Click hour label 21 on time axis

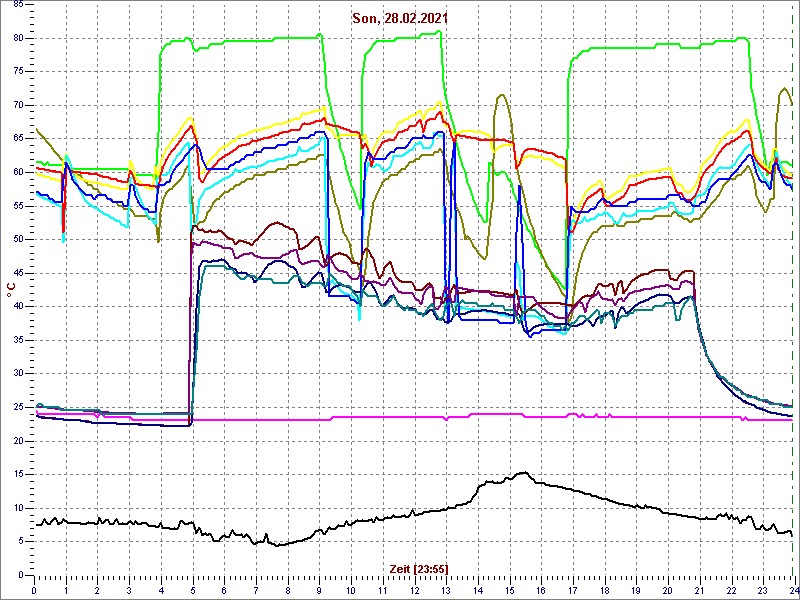pos(700,589)
